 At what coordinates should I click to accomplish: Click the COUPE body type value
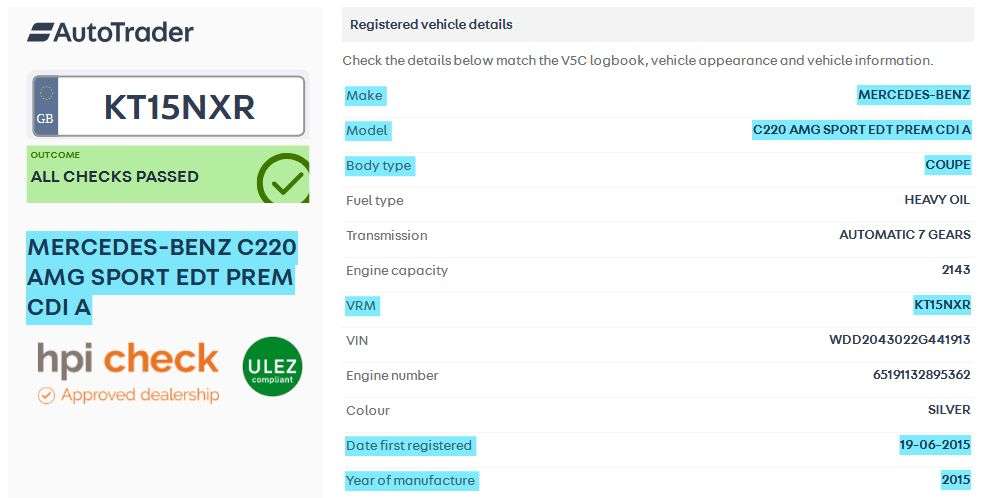[x=947, y=165]
